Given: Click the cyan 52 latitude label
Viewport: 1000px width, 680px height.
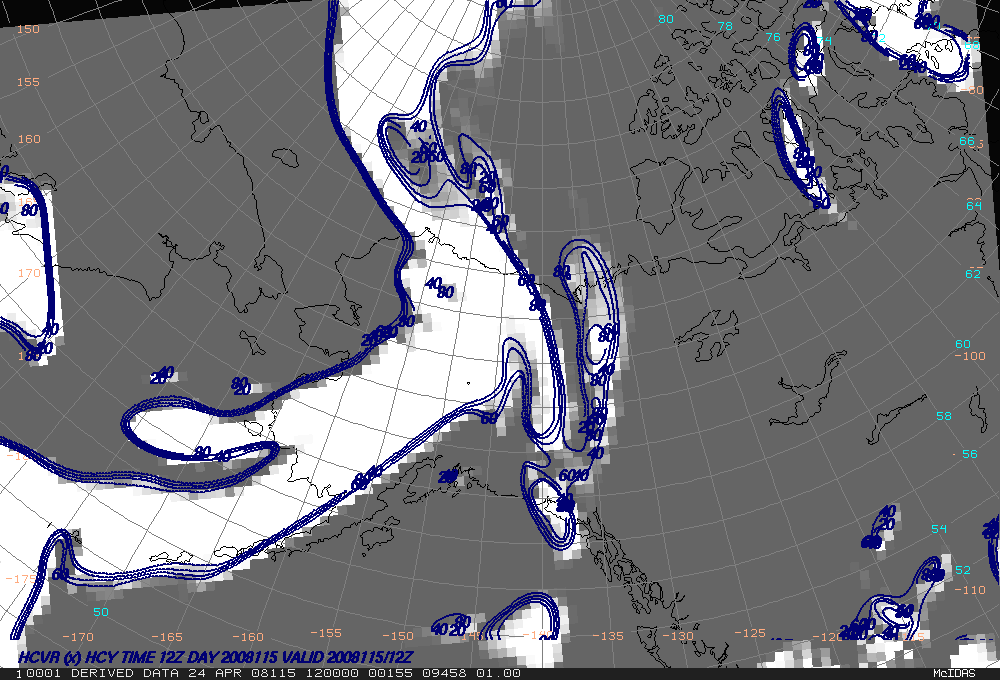Looking at the screenshot, I should point(962,570).
